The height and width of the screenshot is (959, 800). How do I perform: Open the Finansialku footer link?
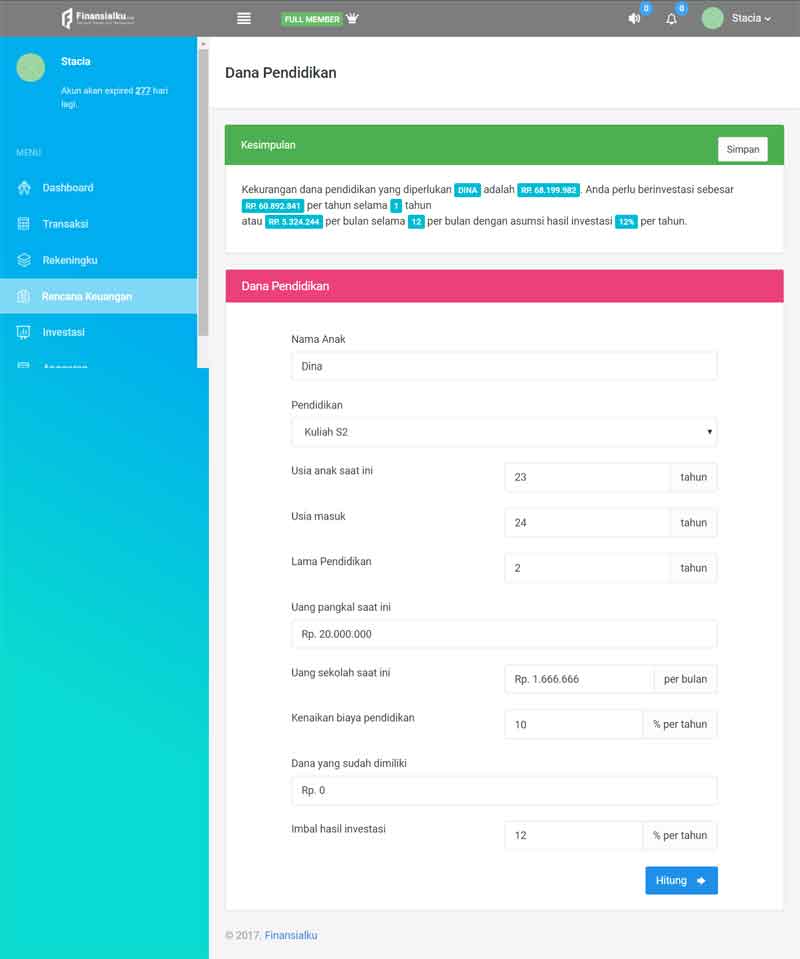(x=291, y=935)
